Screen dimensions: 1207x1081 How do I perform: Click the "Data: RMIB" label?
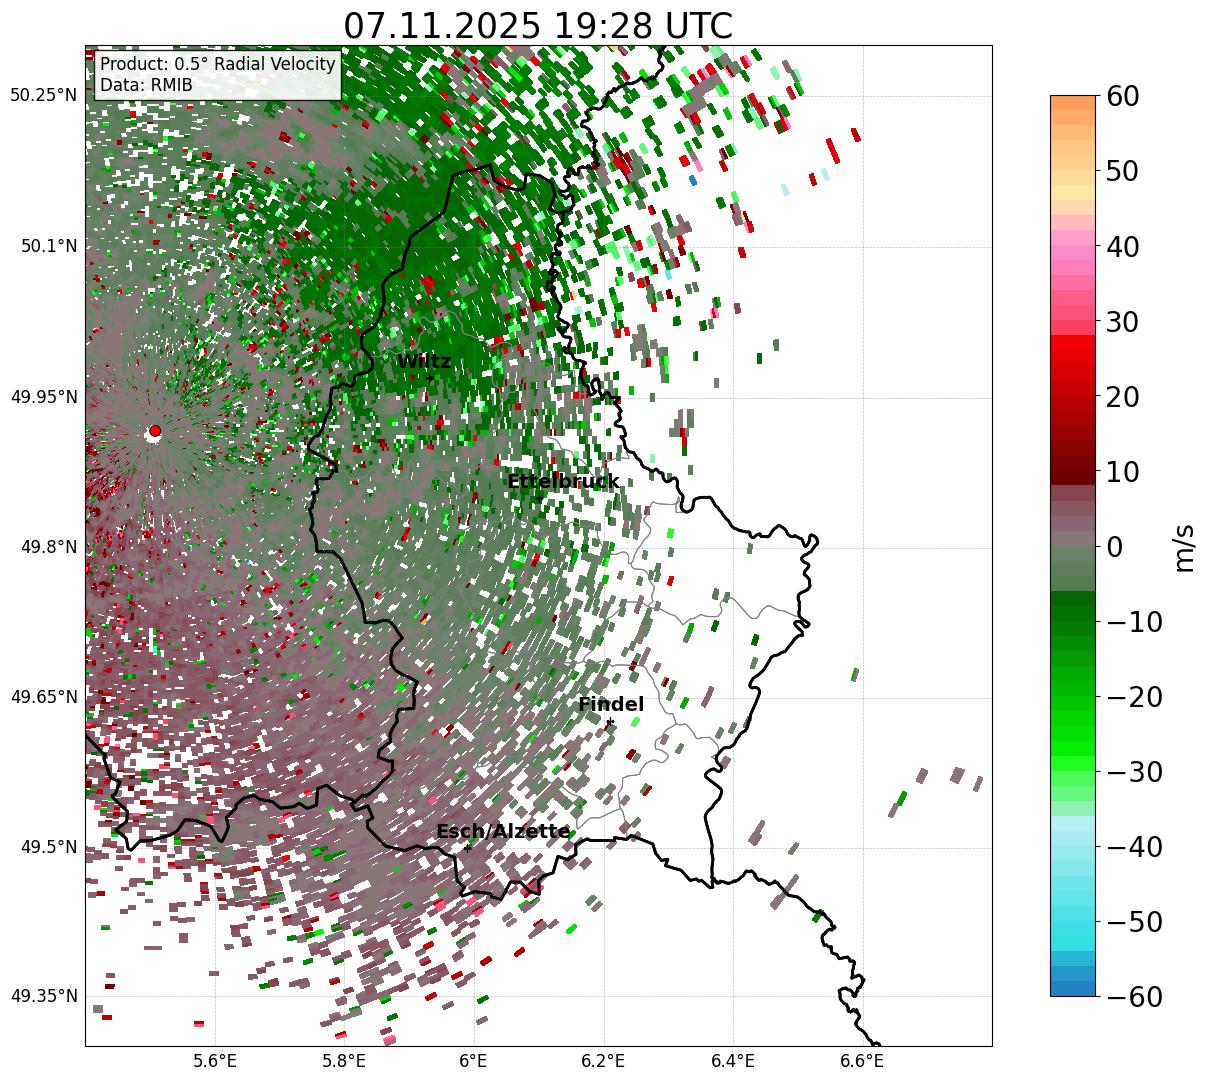point(146,85)
